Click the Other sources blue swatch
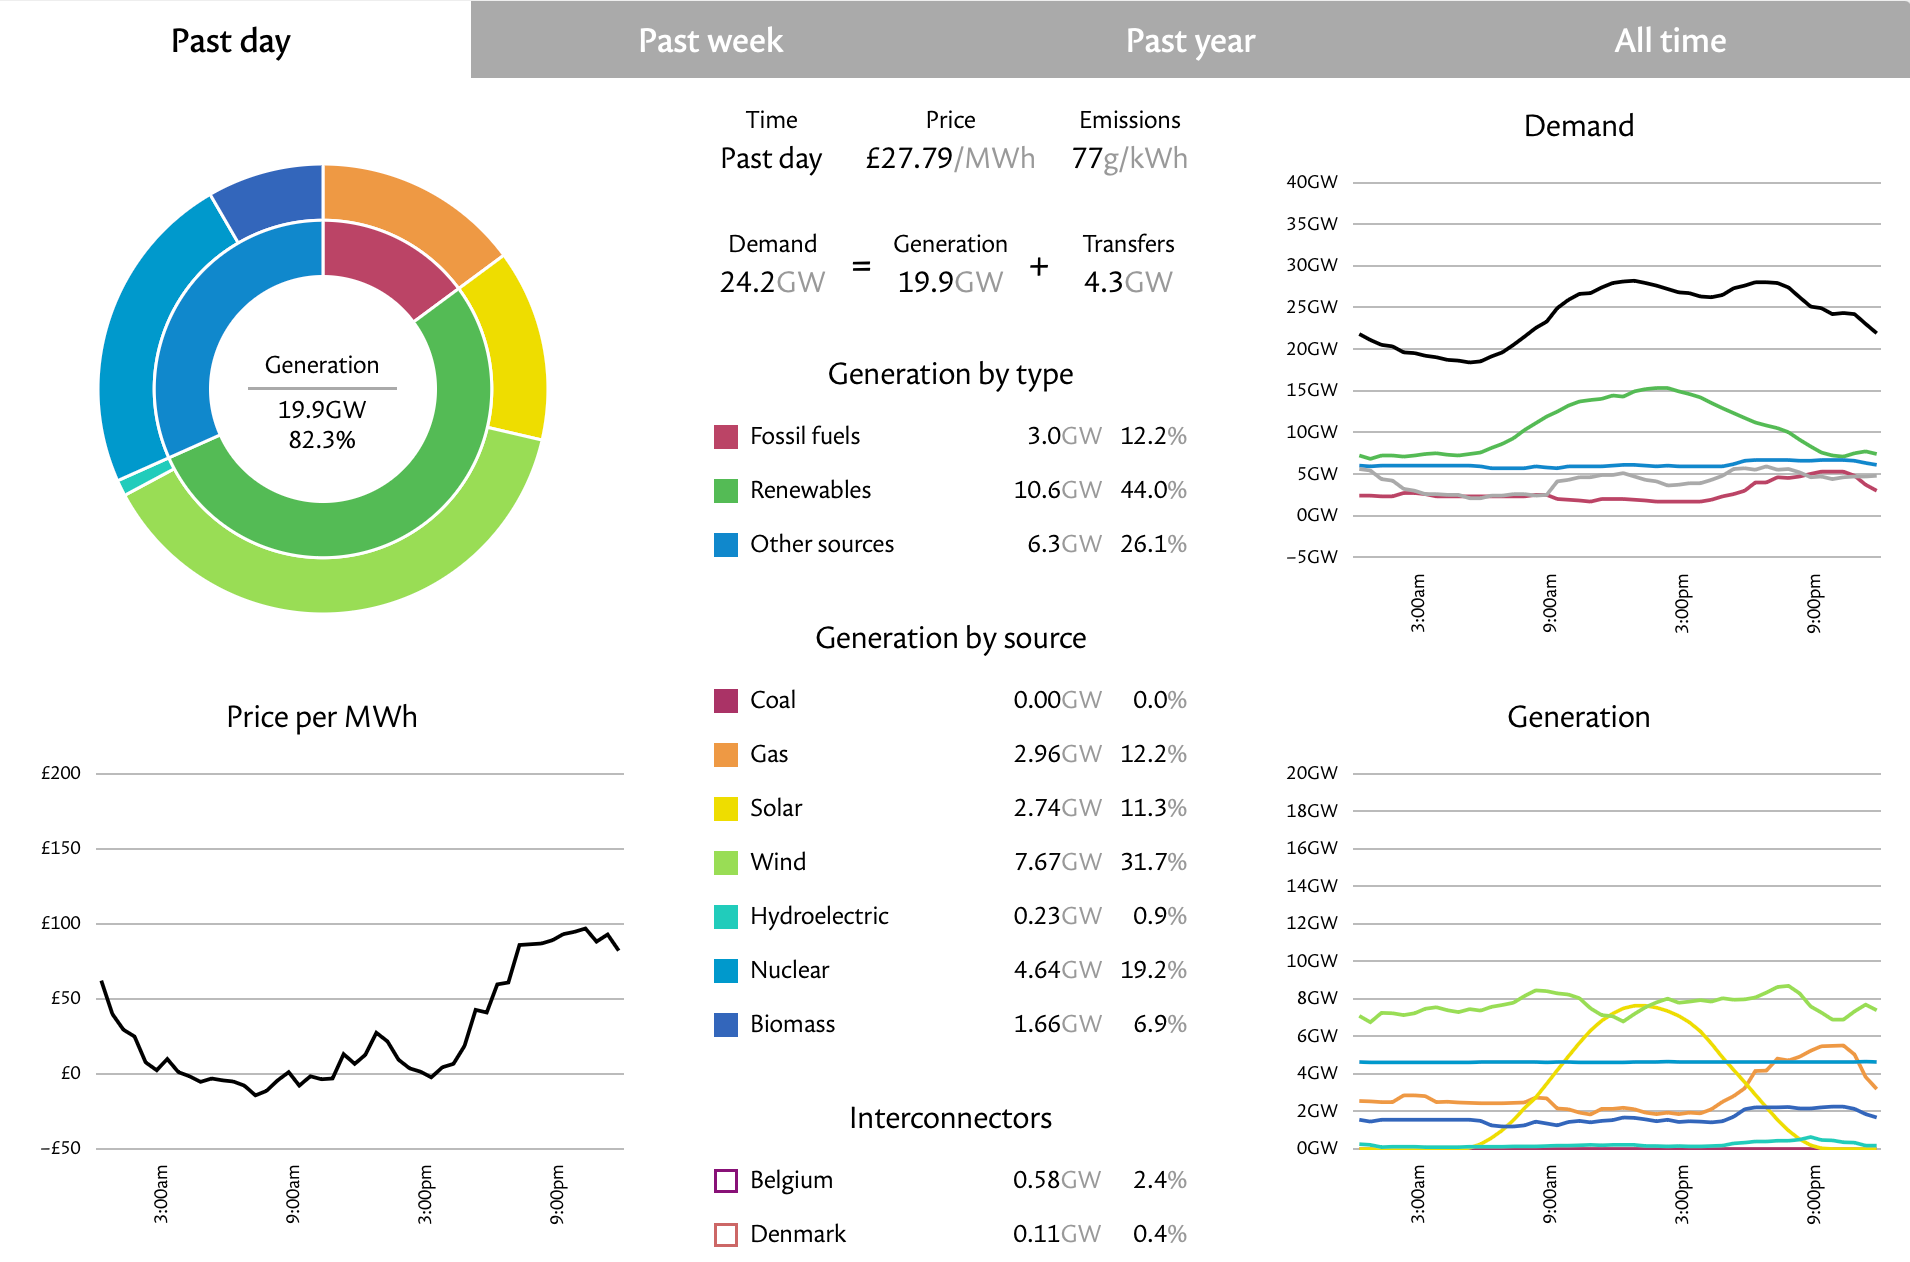The width and height of the screenshot is (1910, 1262). [726, 544]
